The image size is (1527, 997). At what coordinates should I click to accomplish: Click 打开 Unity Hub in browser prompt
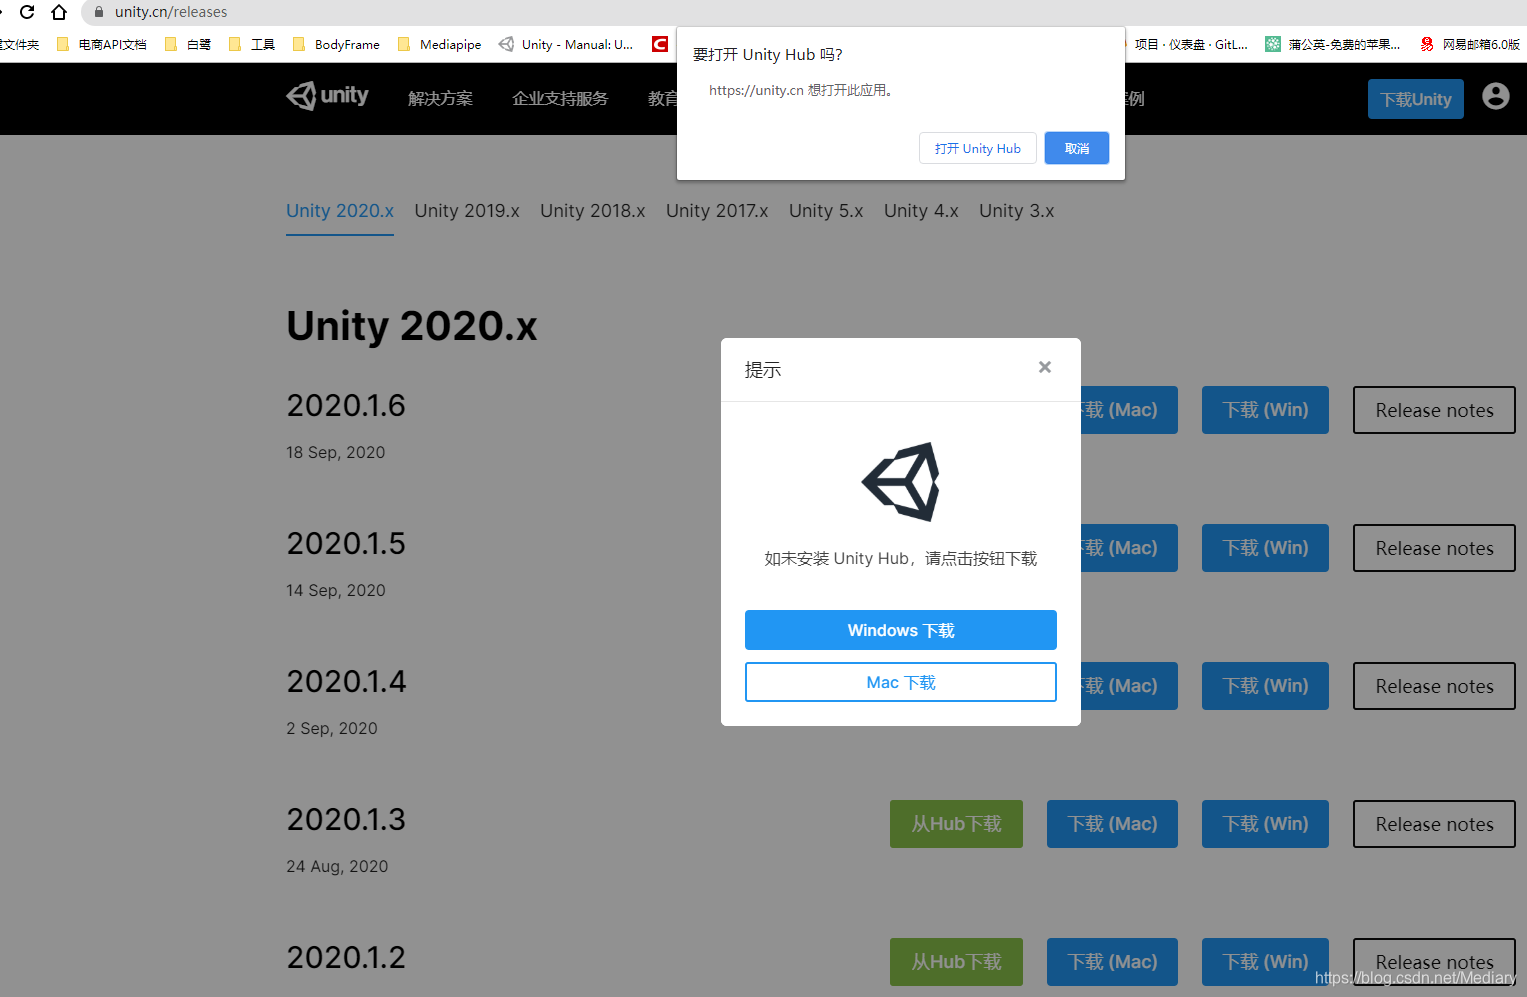[x=978, y=148]
